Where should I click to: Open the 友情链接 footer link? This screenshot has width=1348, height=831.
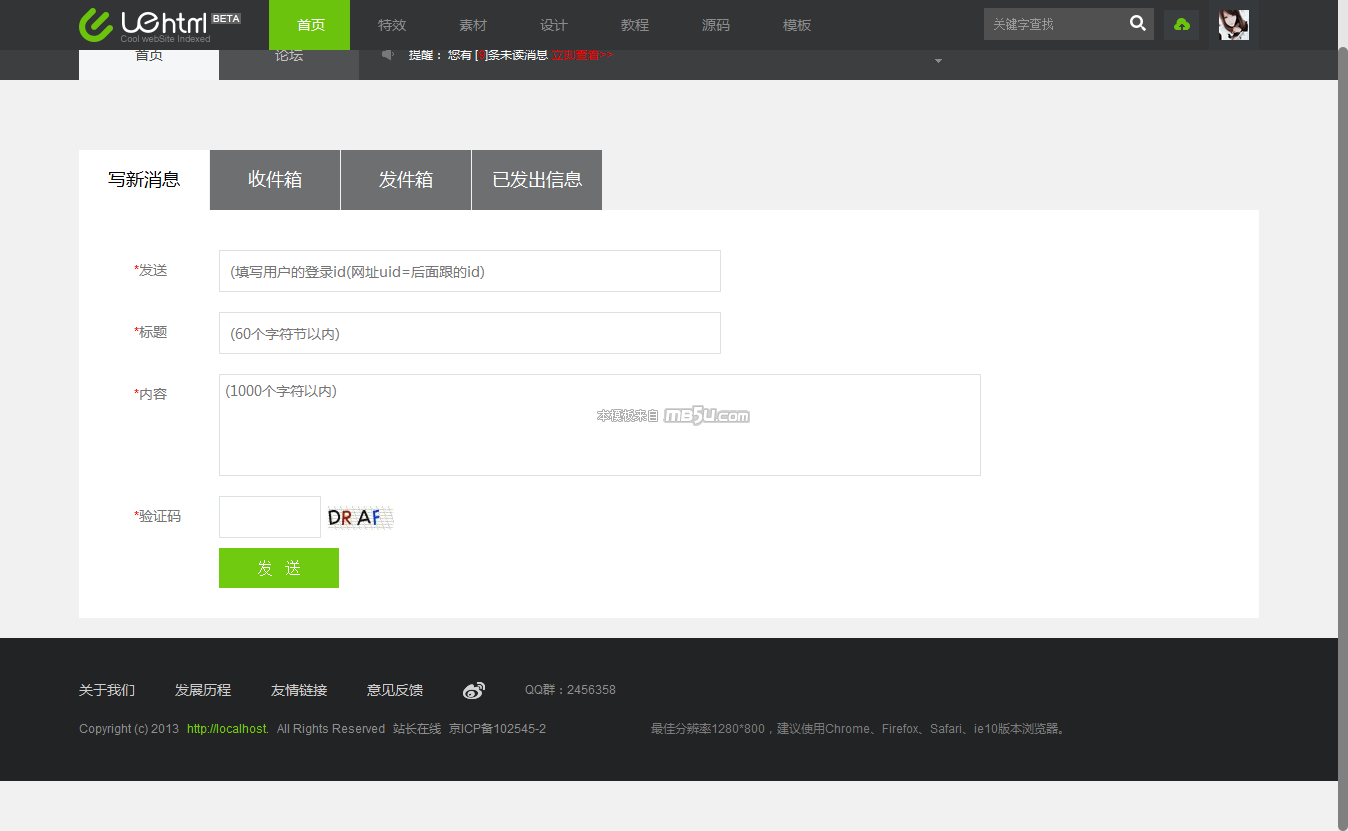click(299, 690)
